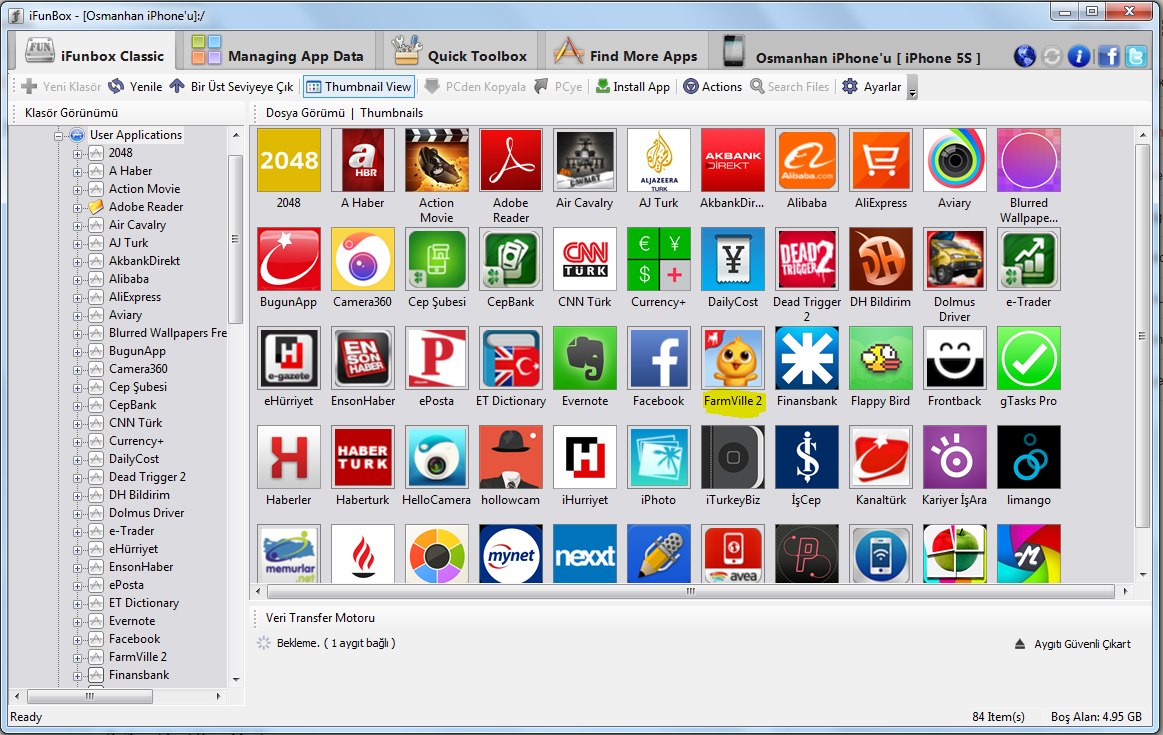Click the Dosya Görümü view label
The height and width of the screenshot is (735, 1163).
pos(306,113)
